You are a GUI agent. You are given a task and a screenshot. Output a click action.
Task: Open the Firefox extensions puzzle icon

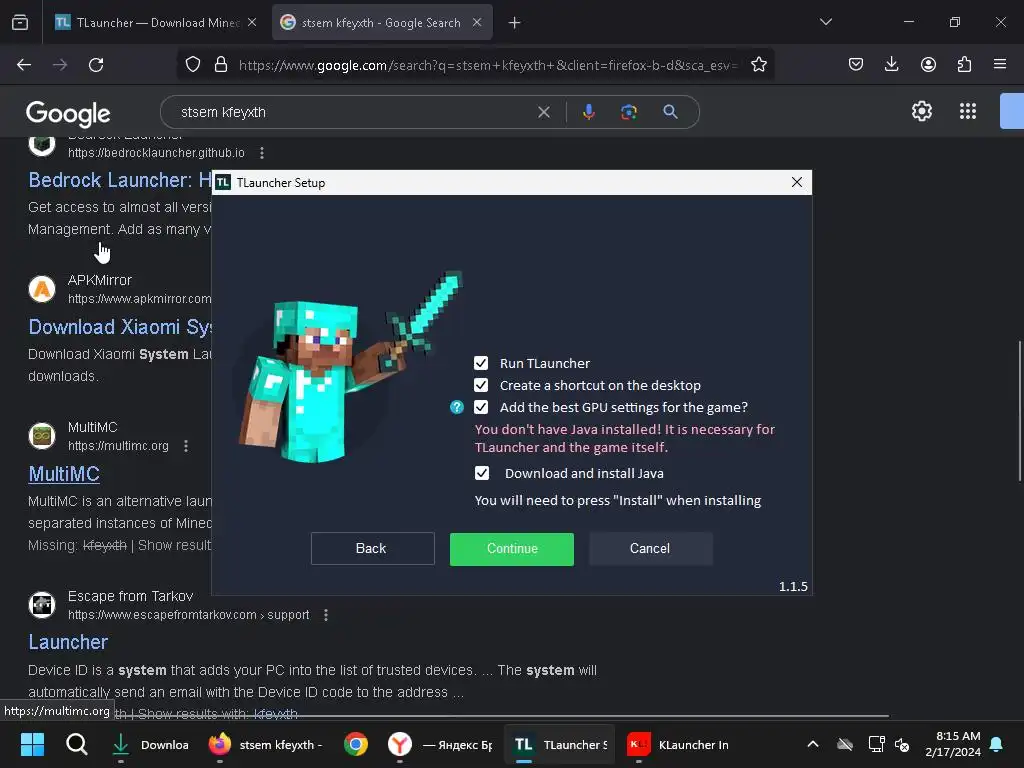click(x=964, y=64)
